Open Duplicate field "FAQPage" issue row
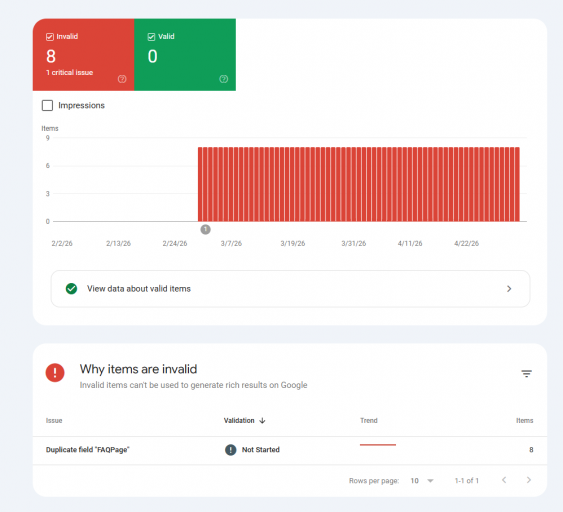Image resolution: width=563 pixels, height=512 pixels. (x=290, y=450)
